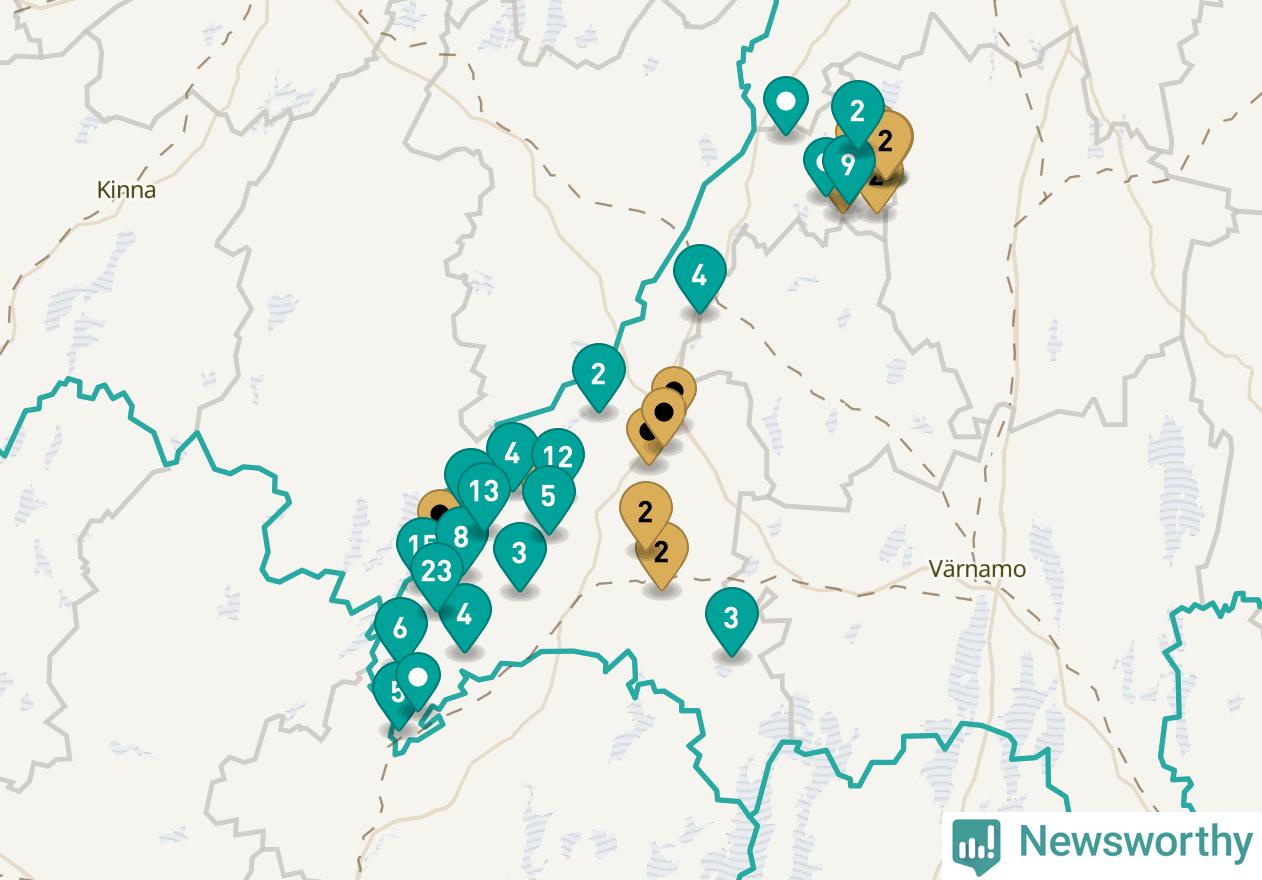Click the teal marker 3 below marker 5

(x=519, y=552)
